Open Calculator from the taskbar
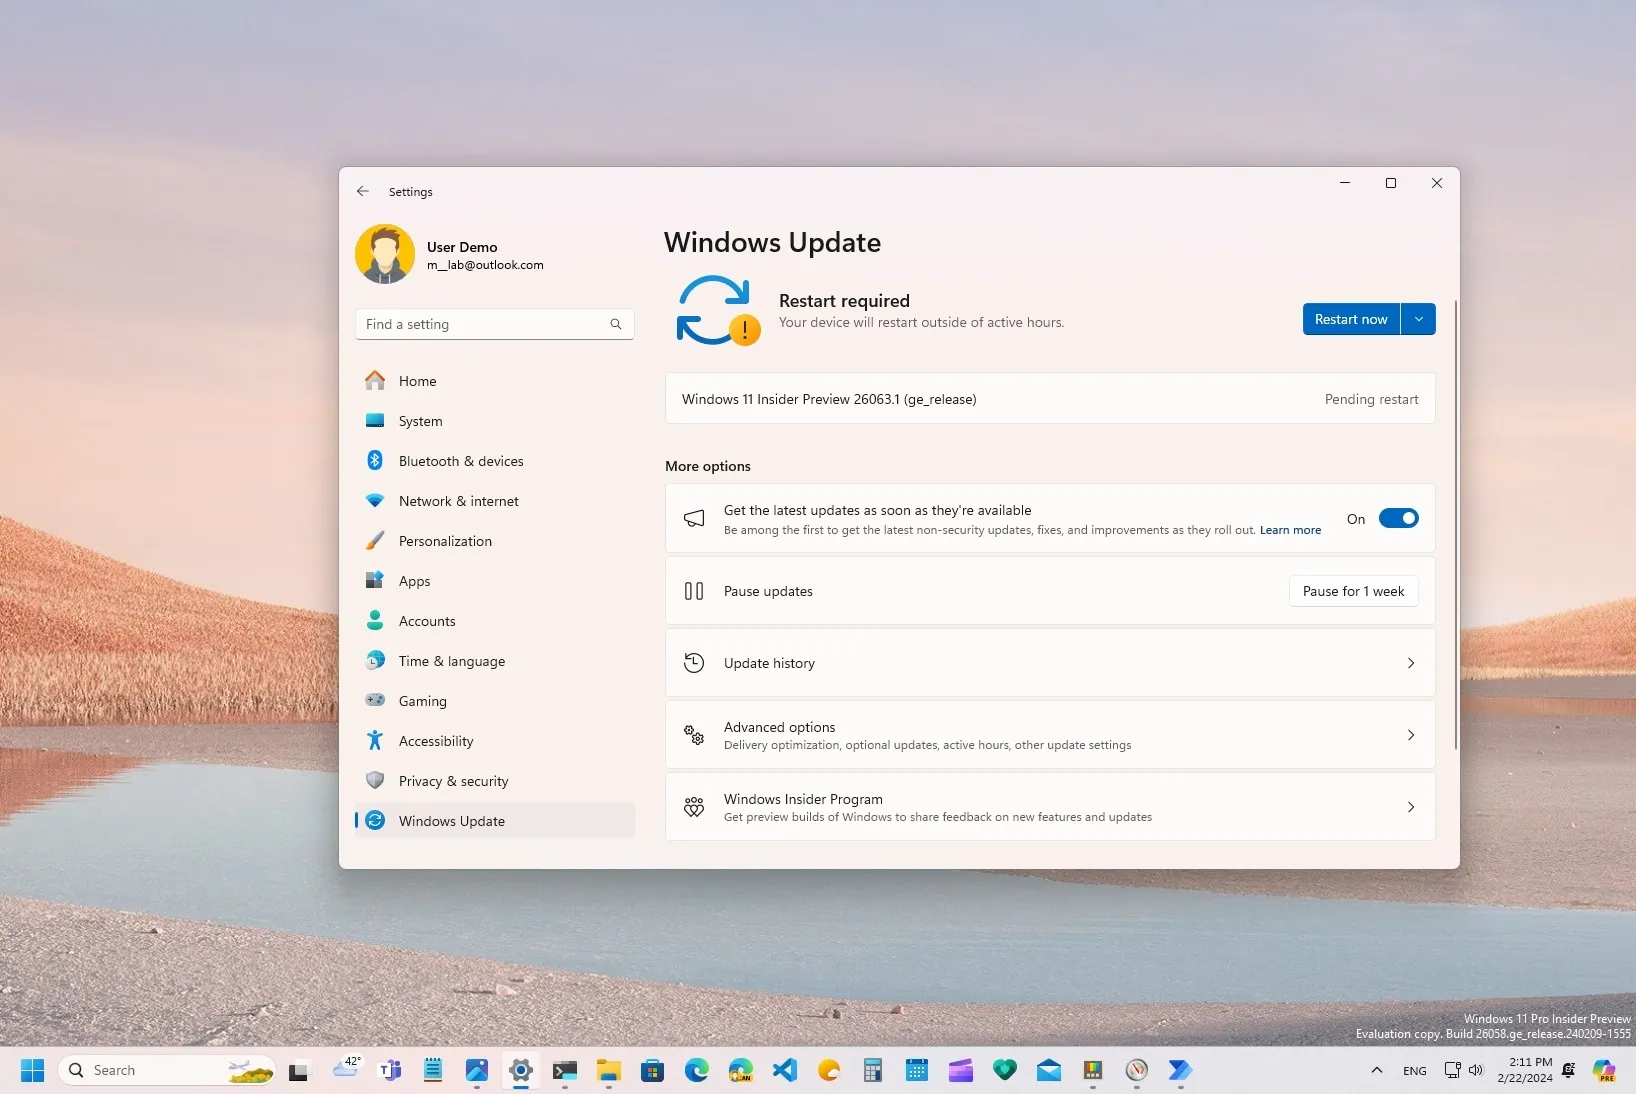 pyautogui.click(x=873, y=1071)
